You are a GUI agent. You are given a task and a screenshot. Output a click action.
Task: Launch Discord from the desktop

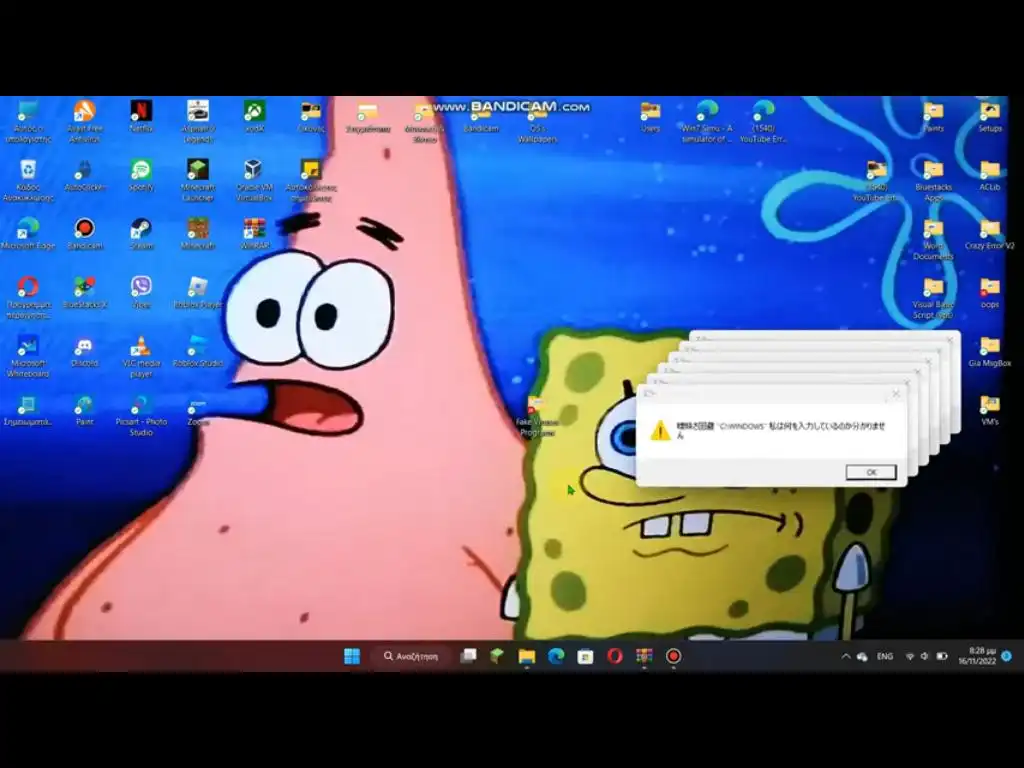[x=85, y=351]
